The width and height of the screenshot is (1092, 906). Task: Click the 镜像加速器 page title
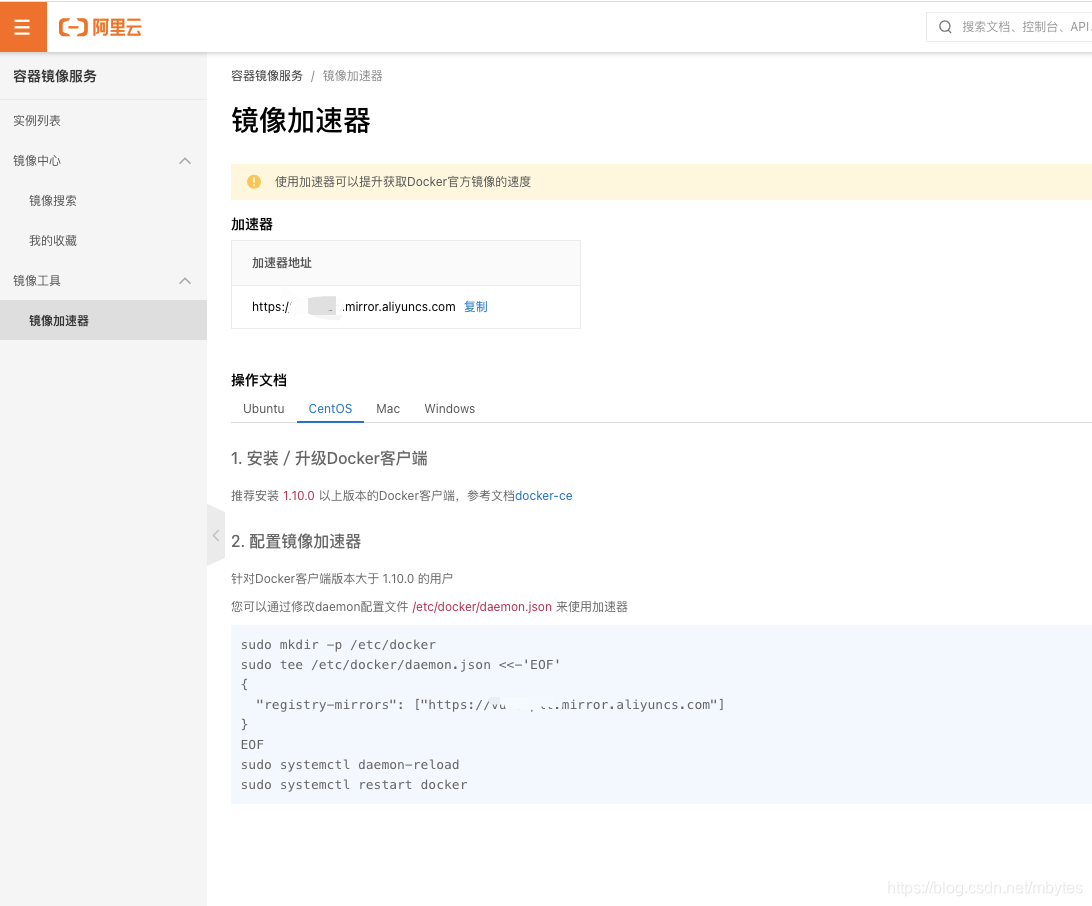[301, 120]
